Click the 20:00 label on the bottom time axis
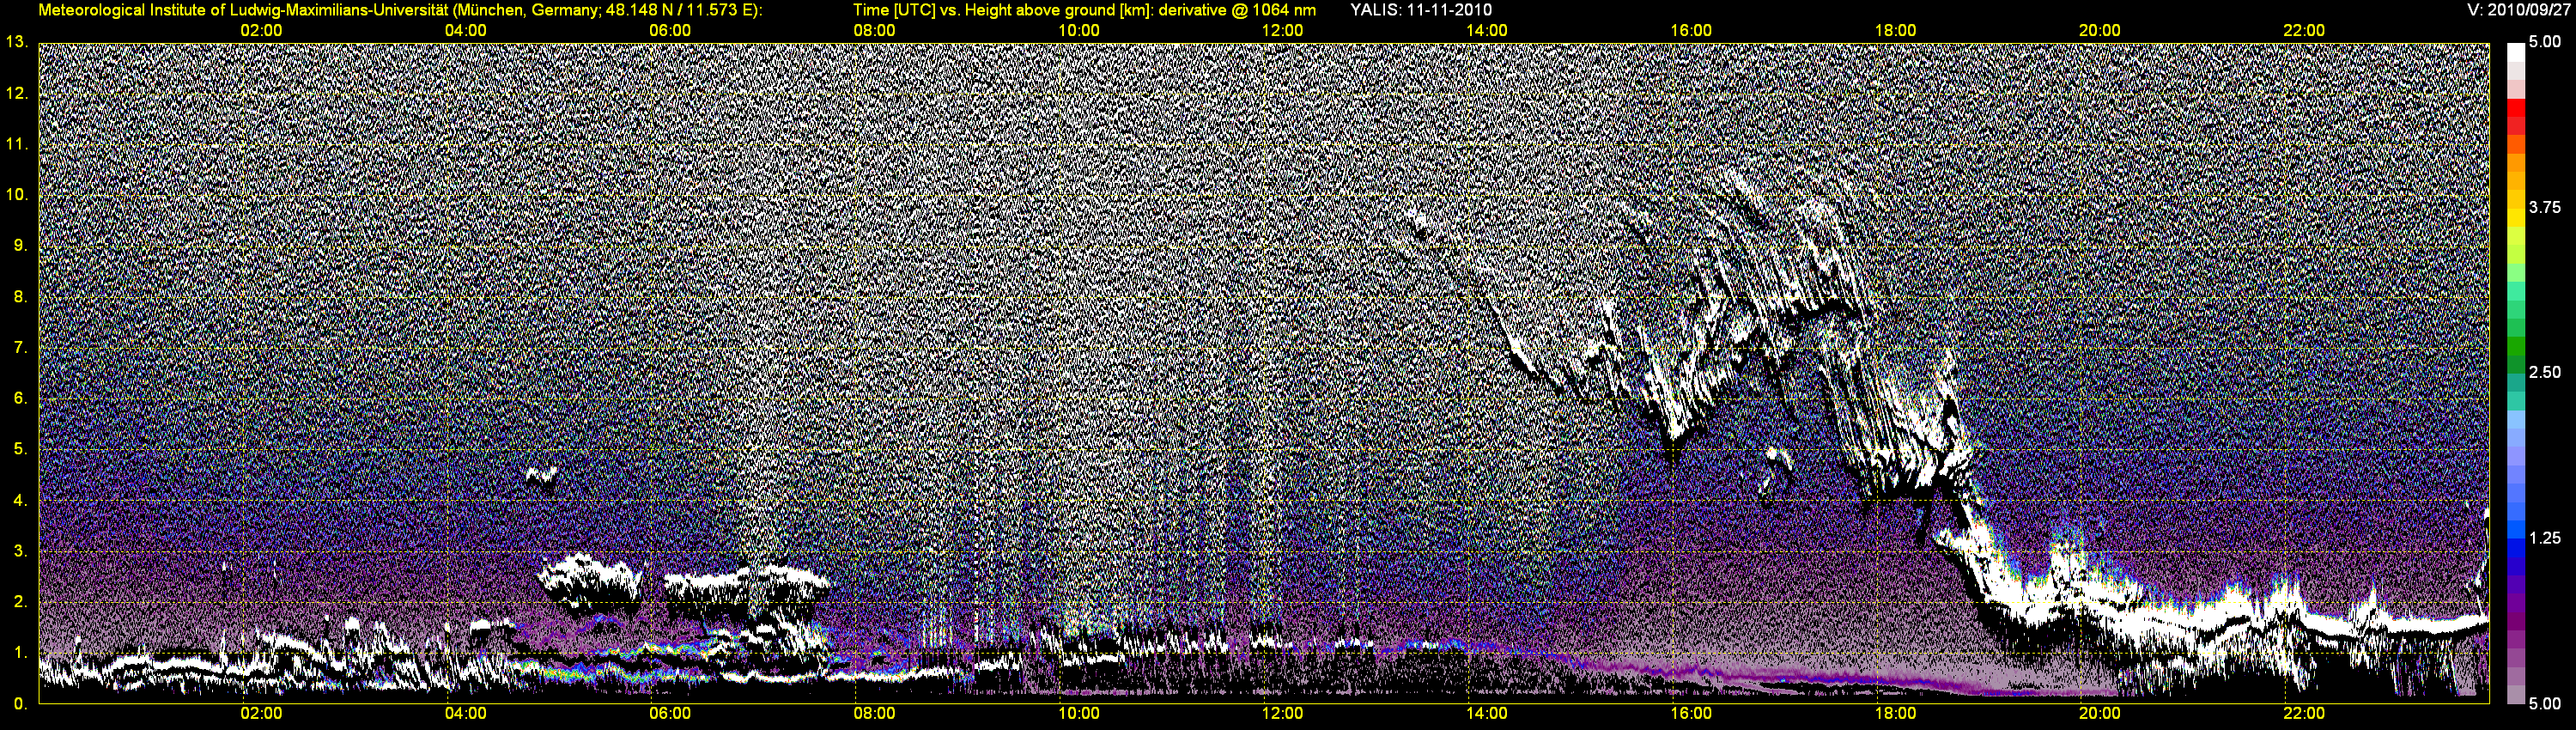This screenshot has height=730, width=2576. [2099, 713]
